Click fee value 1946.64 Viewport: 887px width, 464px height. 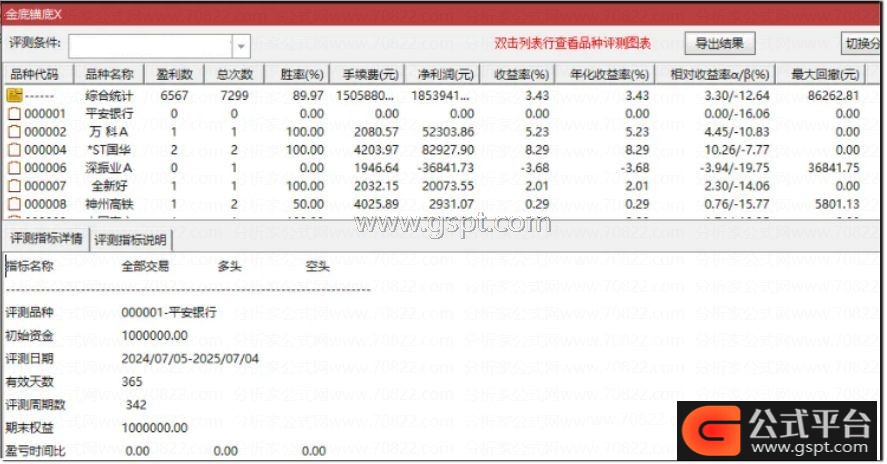coord(376,168)
